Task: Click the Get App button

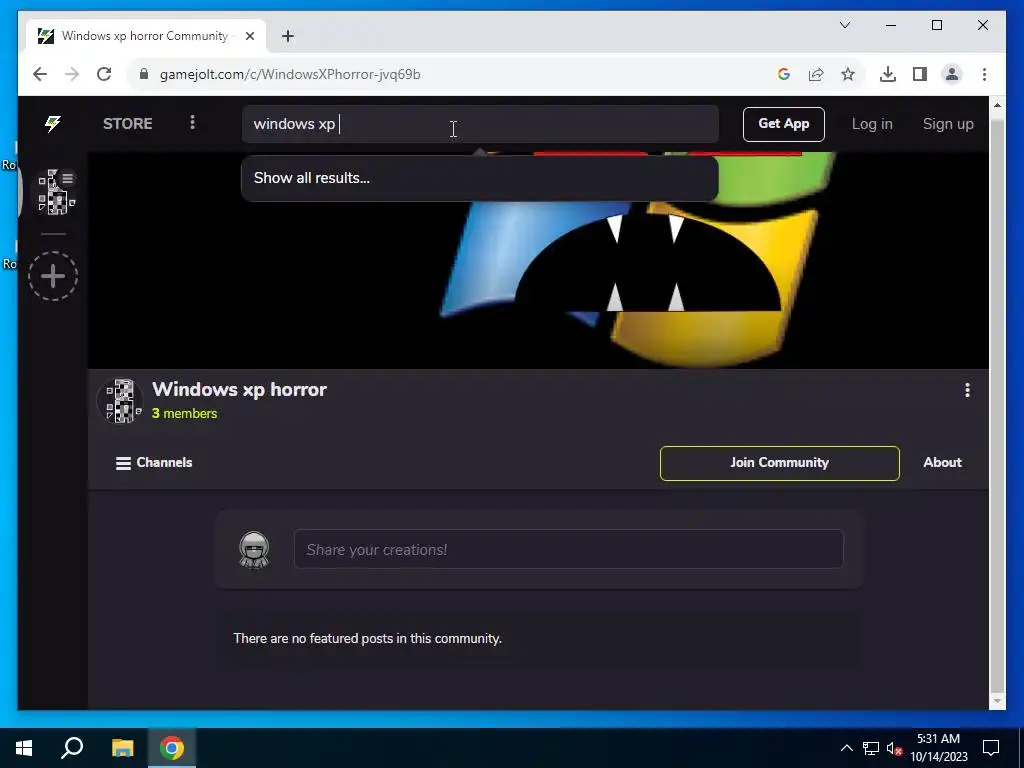Action: pos(784,124)
